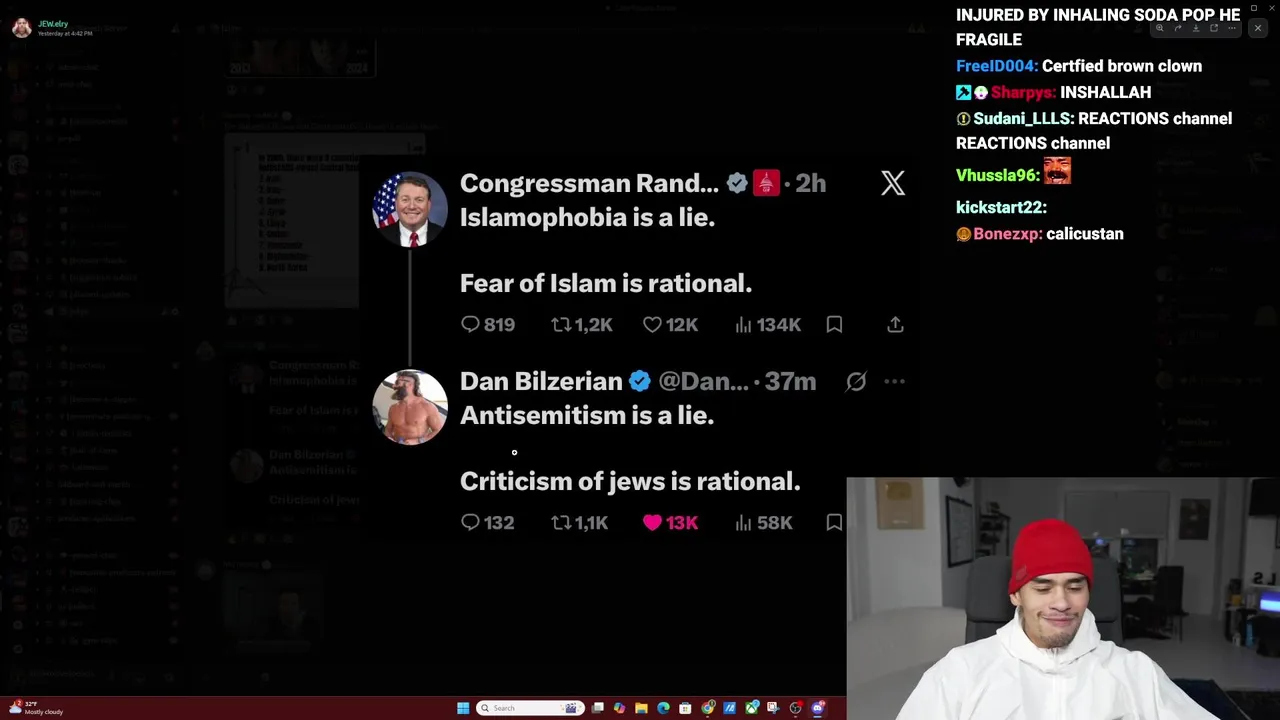This screenshot has width=1280, height=720.
Task: Click the Discord icon in the taskbar
Action: click(817, 708)
